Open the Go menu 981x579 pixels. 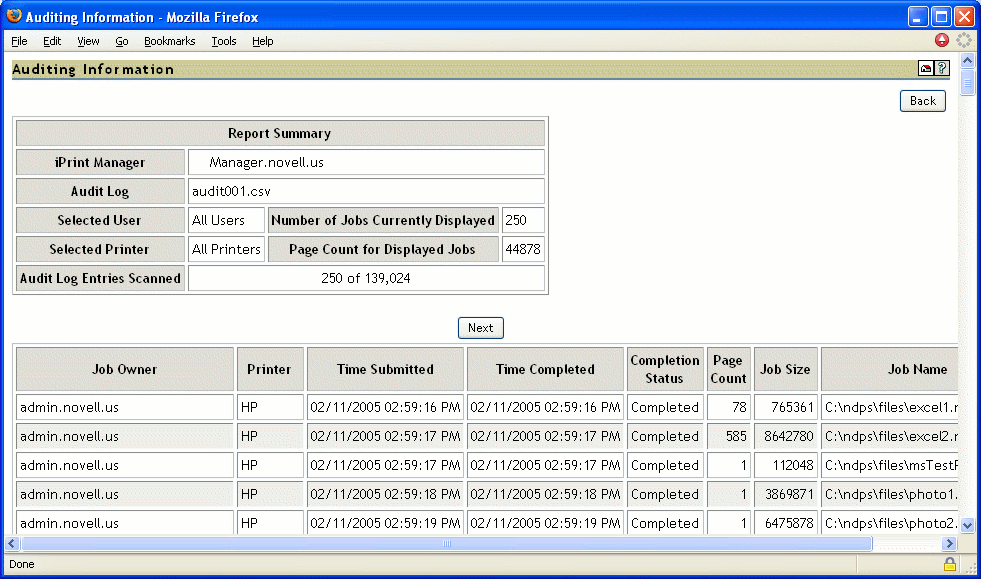click(121, 41)
